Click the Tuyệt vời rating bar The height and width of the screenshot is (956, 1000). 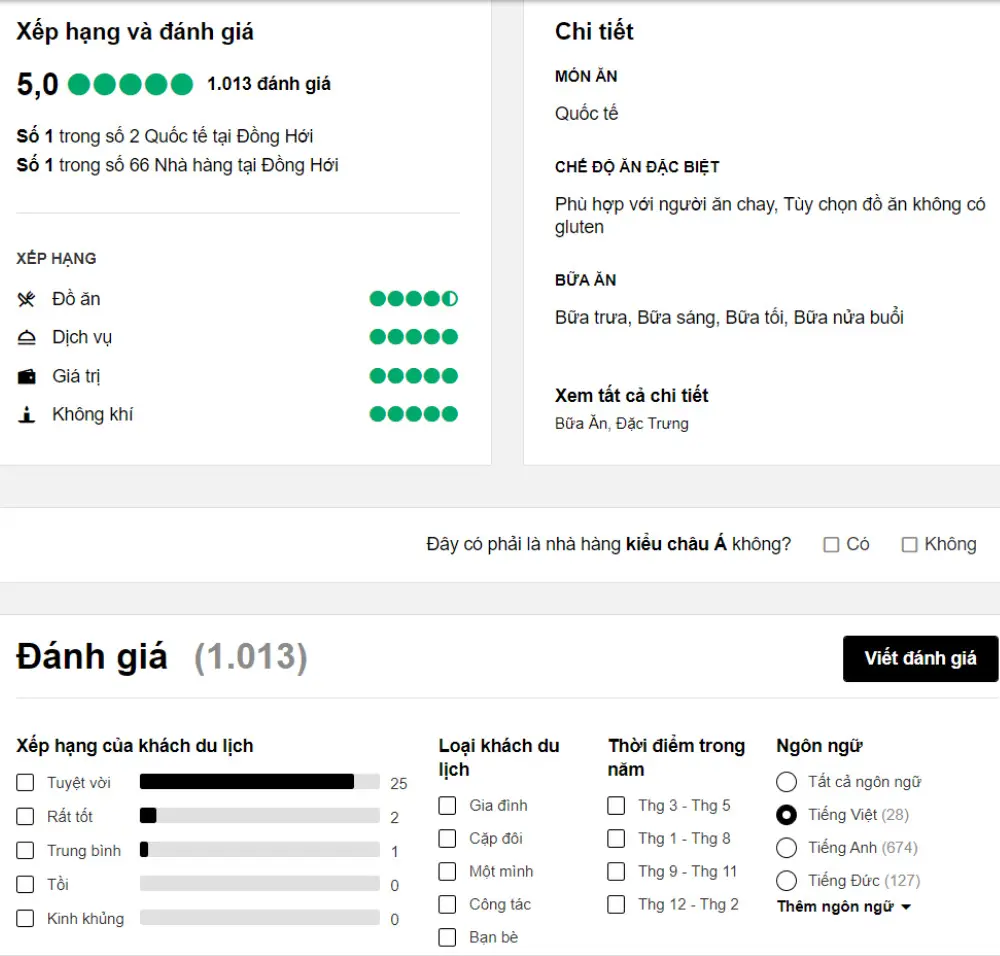pyautogui.click(x=260, y=782)
